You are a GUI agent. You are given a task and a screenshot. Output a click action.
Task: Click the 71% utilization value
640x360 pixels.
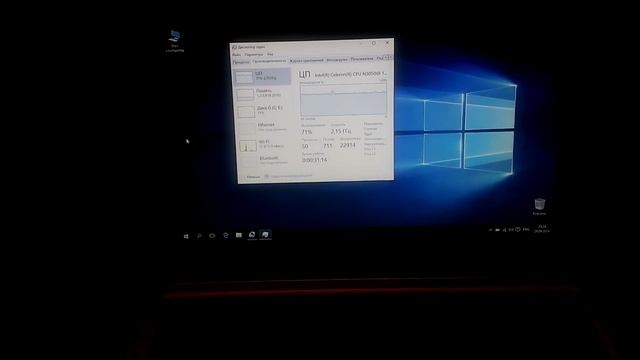pyautogui.click(x=307, y=132)
